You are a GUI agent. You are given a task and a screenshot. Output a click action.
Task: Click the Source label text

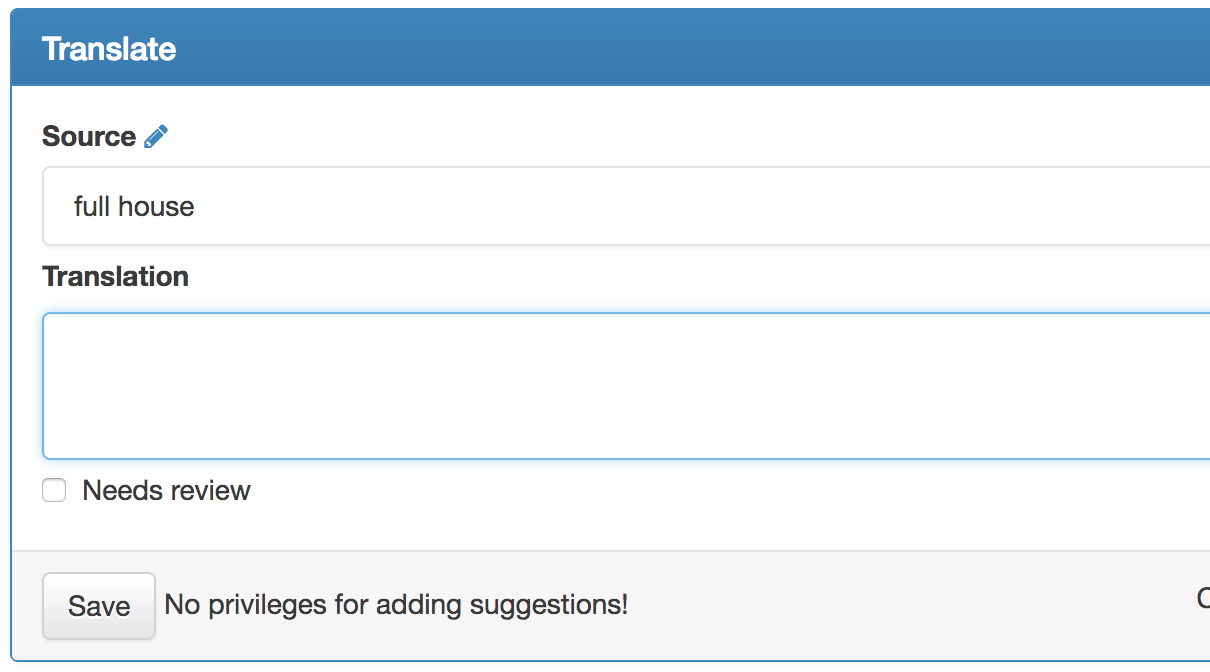(x=89, y=137)
